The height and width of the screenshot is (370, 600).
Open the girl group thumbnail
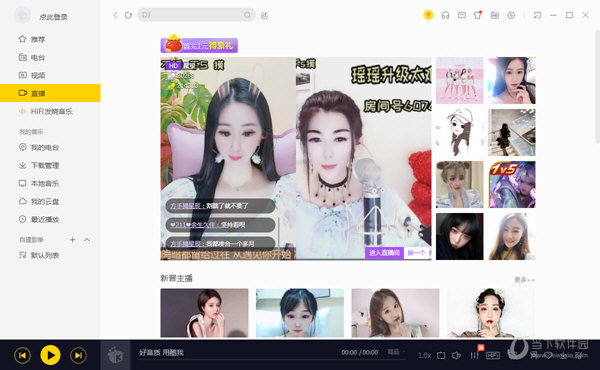[x=460, y=80]
